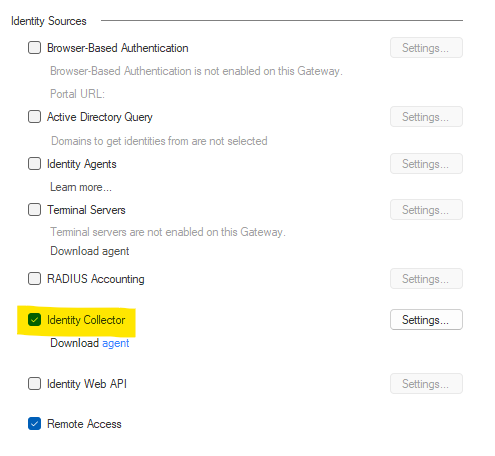This screenshot has width=495, height=456.
Task: Enable RADIUS Accounting checkbox
Action: pyautogui.click(x=34, y=278)
